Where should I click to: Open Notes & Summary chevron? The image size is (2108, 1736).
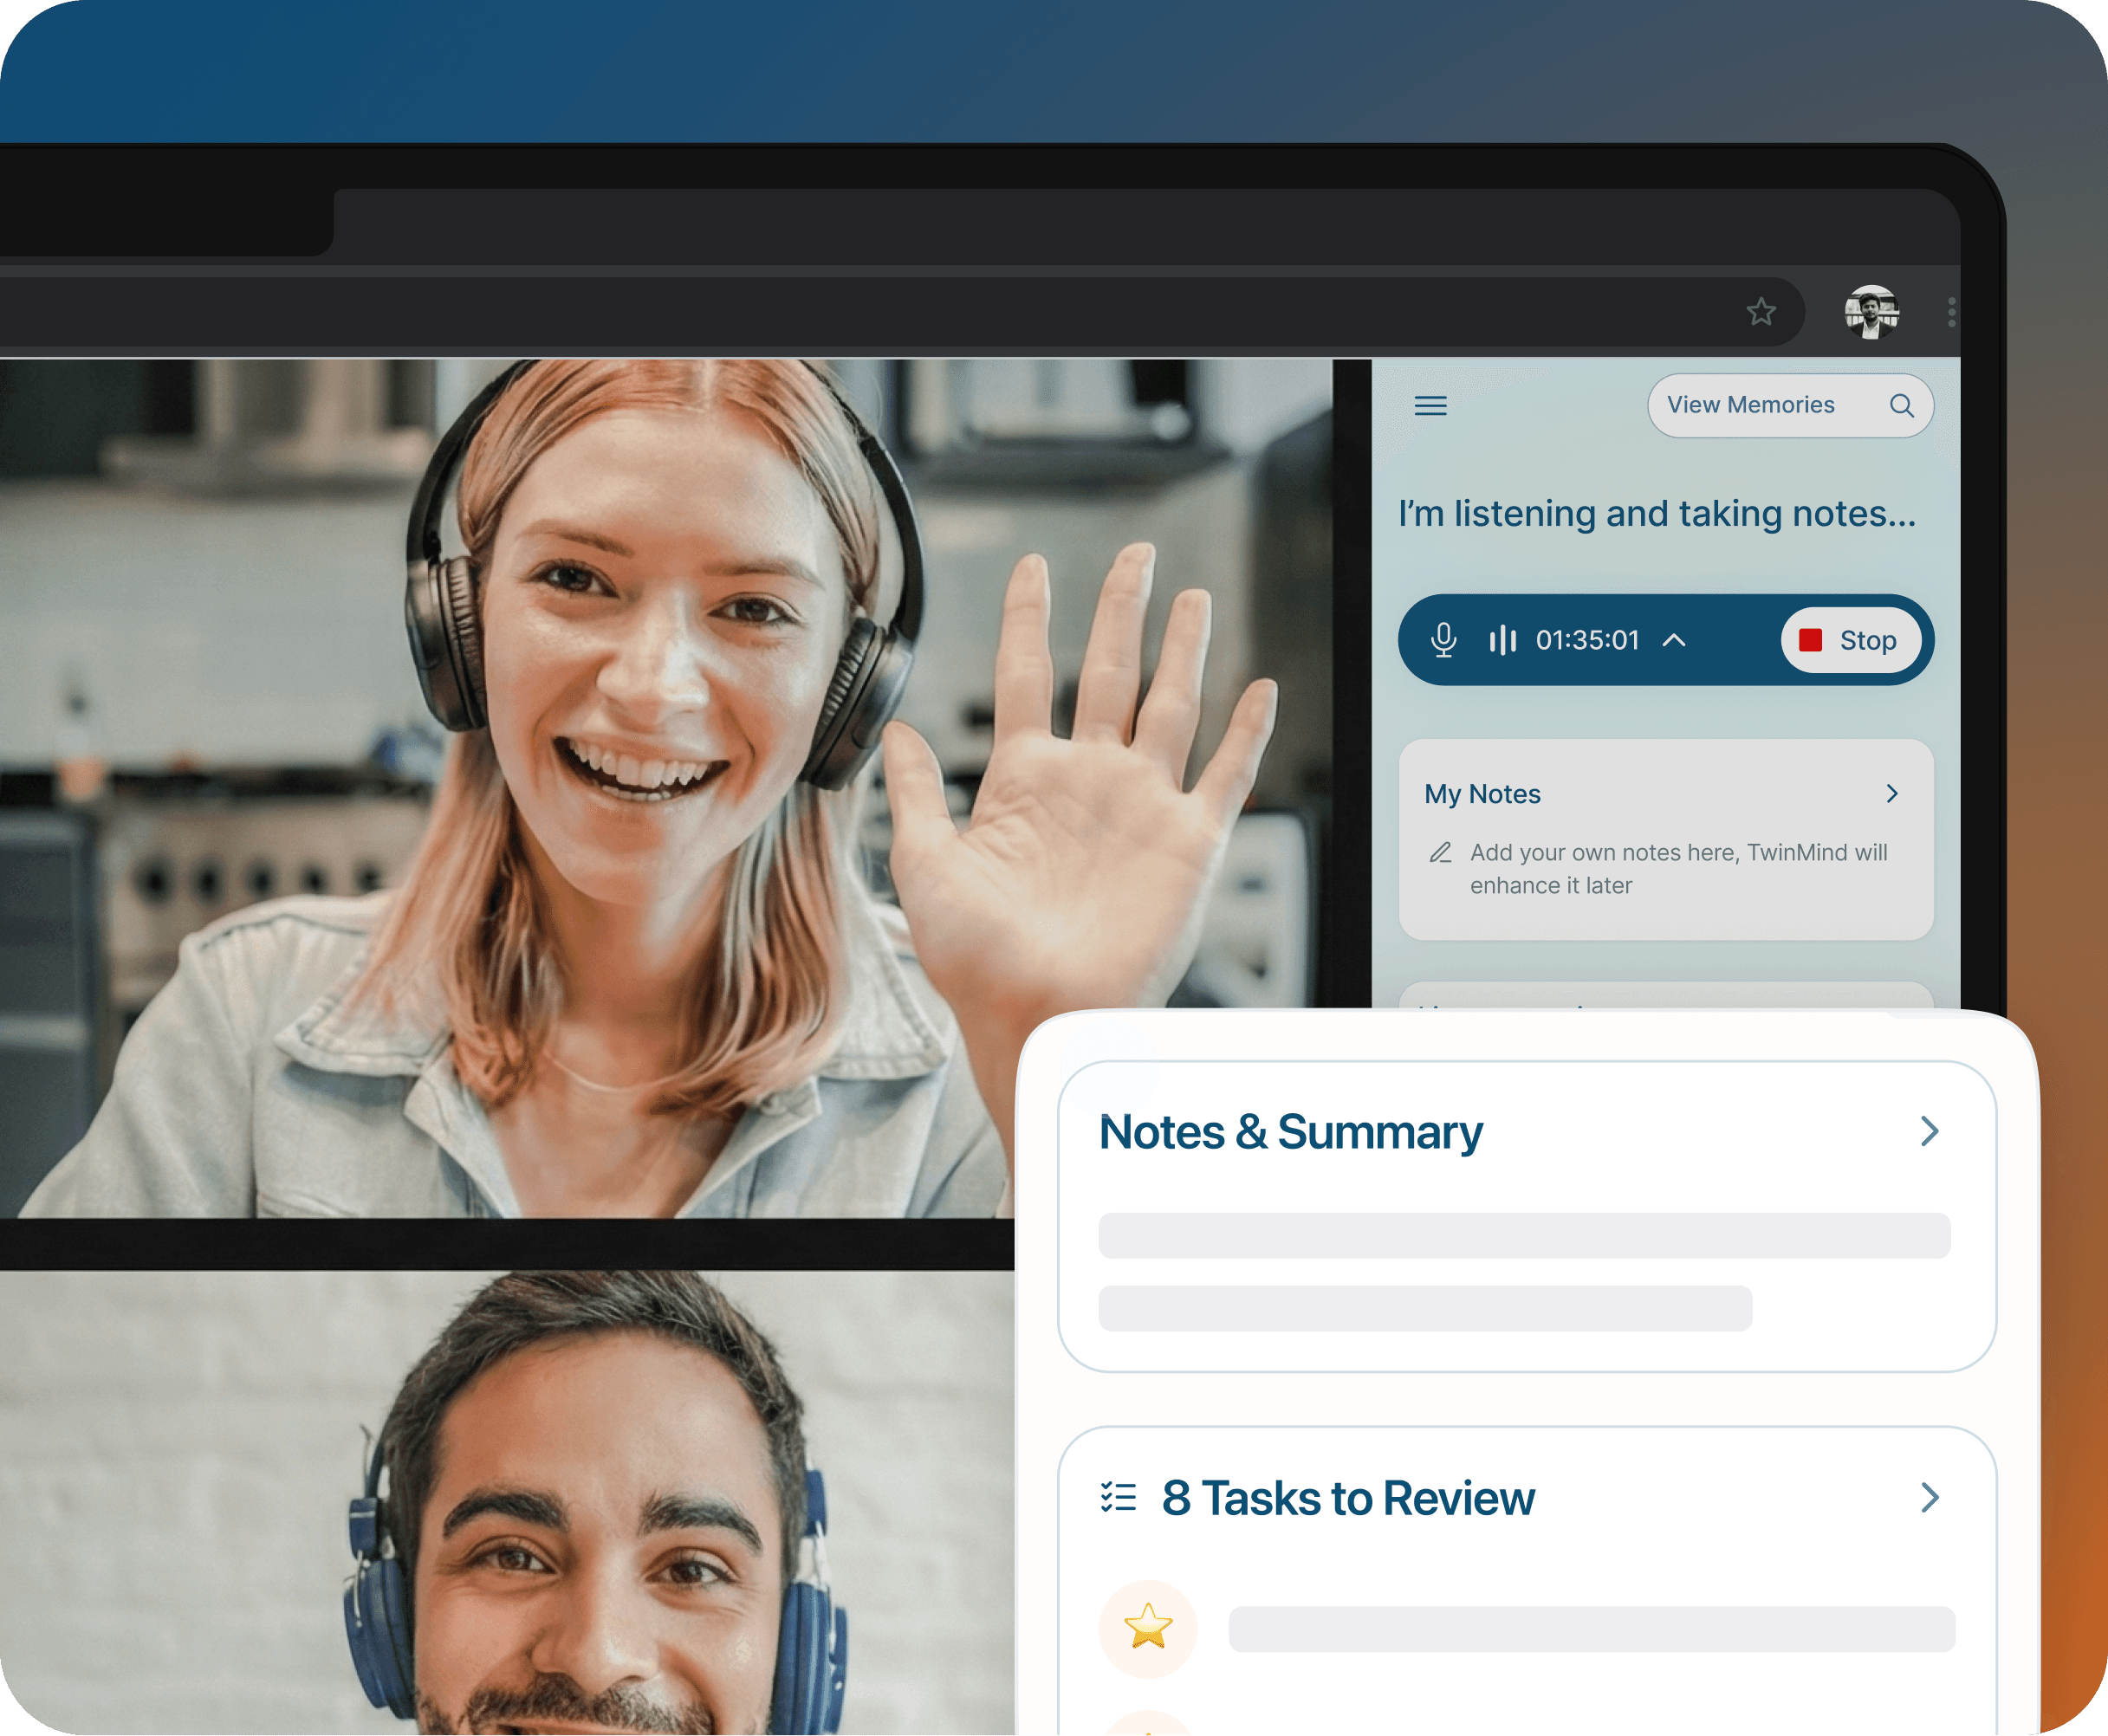pos(1929,1131)
